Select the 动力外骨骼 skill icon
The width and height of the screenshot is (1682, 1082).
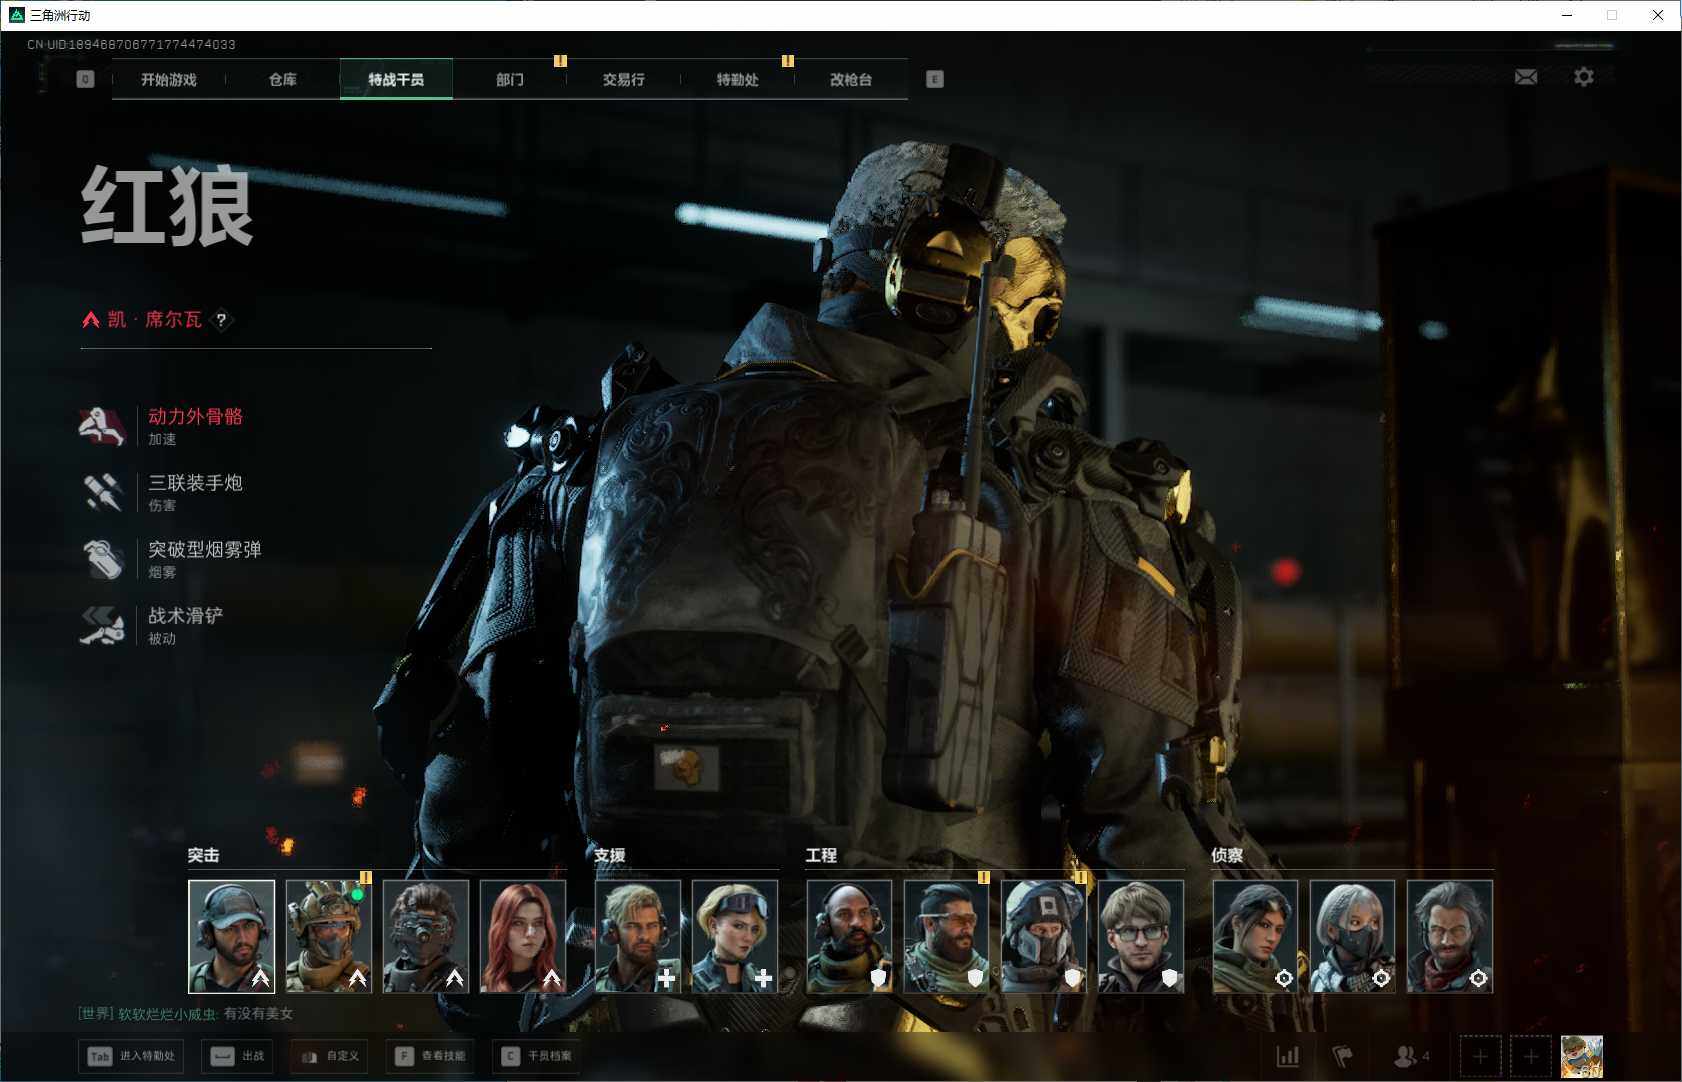[x=101, y=426]
